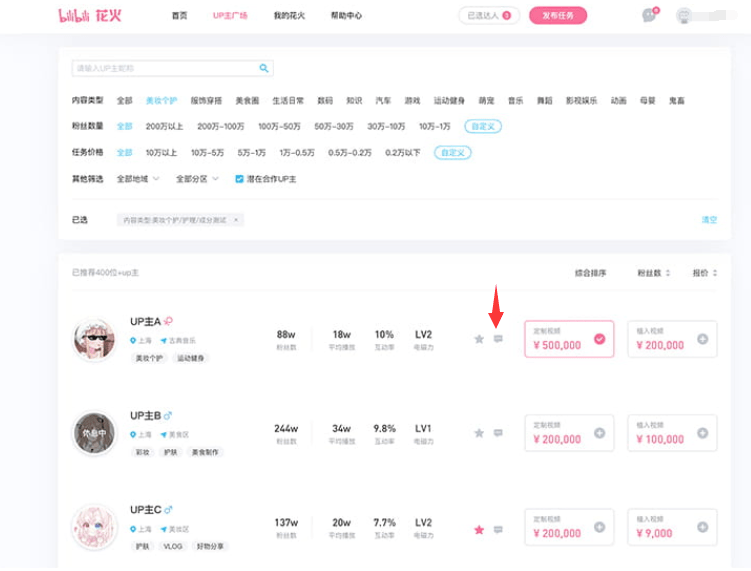The width and height of the screenshot is (751, 571).
Task: Click UP主B's 美食制作 tag
Action: click(x=205, y=452)
